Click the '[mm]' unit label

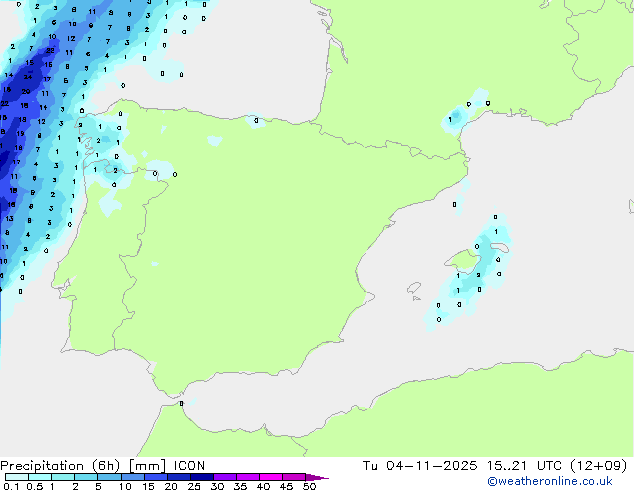coord(148,466)
